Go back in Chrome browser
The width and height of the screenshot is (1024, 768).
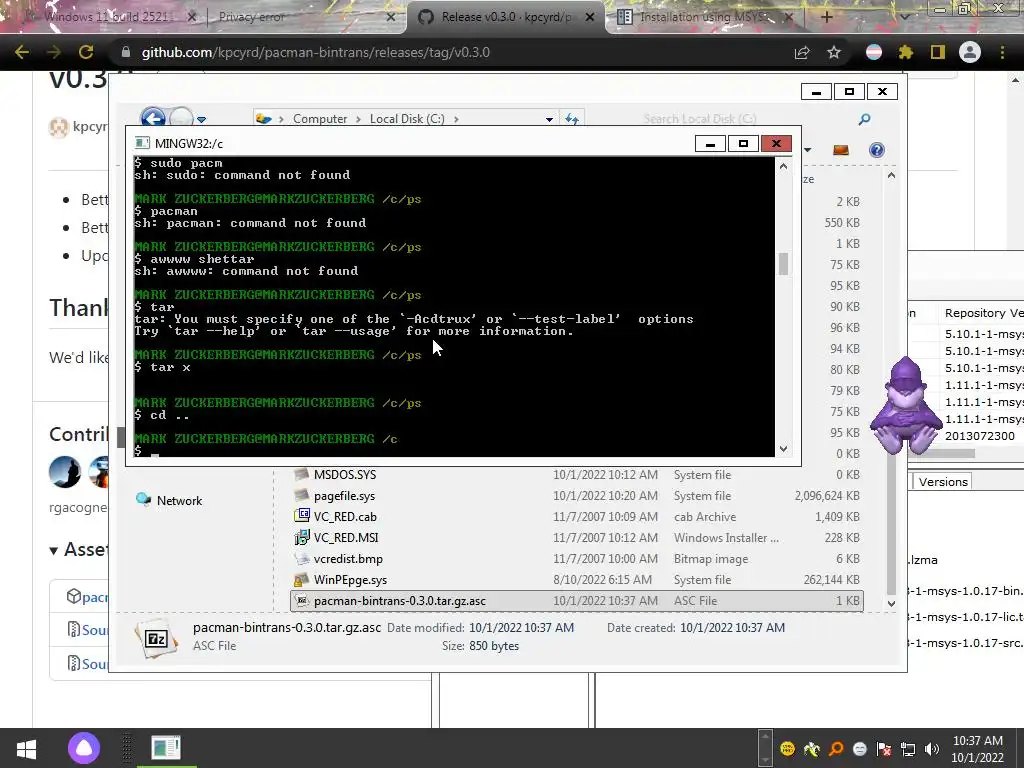(22, 52)
